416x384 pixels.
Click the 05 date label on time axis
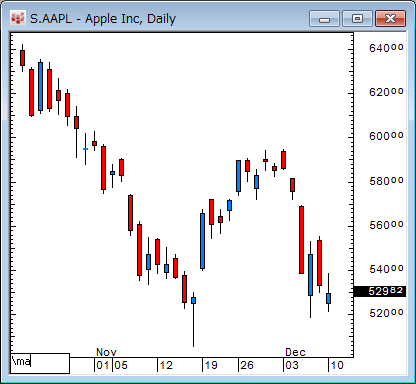click(121, 365)
